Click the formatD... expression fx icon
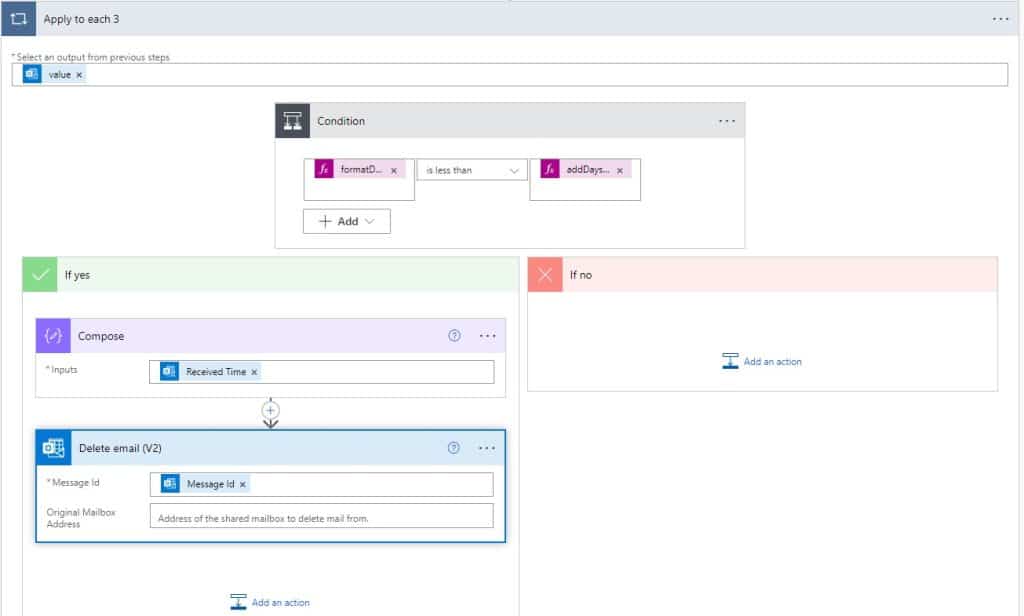The height and width of the screenshot is (616, 1024). click(324, 169)
